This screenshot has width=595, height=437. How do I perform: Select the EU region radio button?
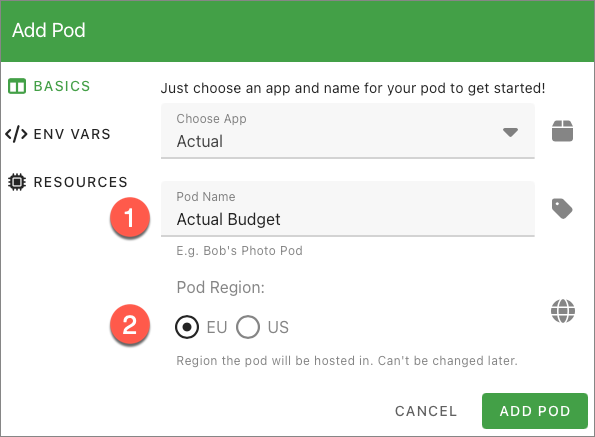(x=187, y=327)
